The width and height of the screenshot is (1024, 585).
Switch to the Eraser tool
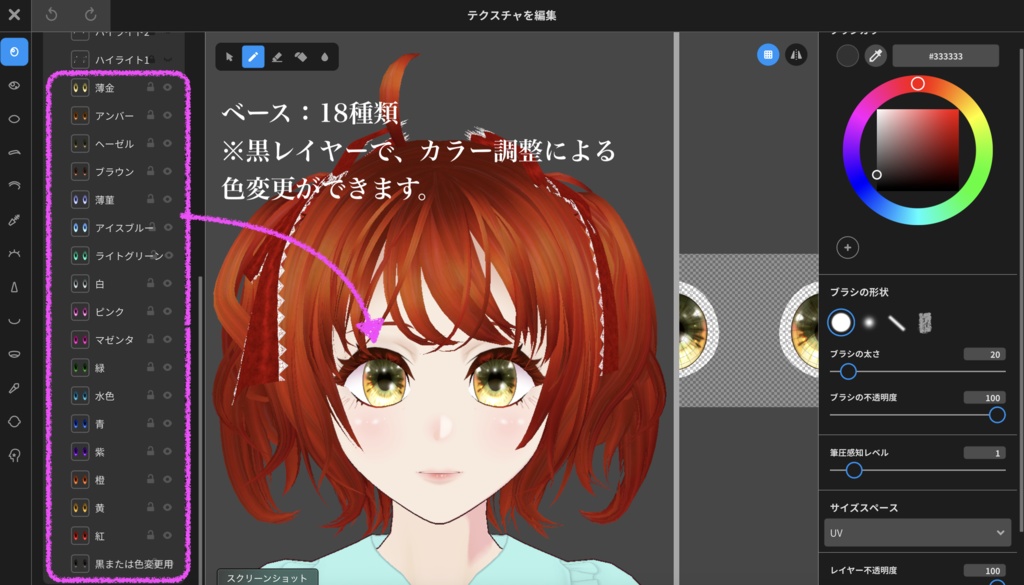coord(275,56)
